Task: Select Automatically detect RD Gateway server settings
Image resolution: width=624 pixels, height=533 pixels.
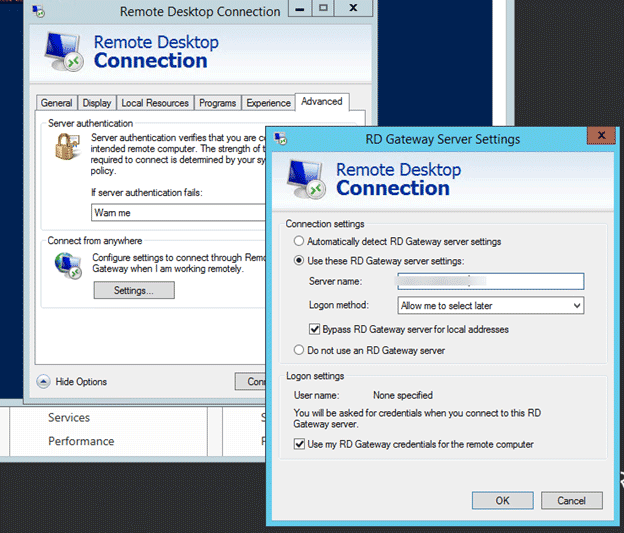Action: [x=299, y=242]
